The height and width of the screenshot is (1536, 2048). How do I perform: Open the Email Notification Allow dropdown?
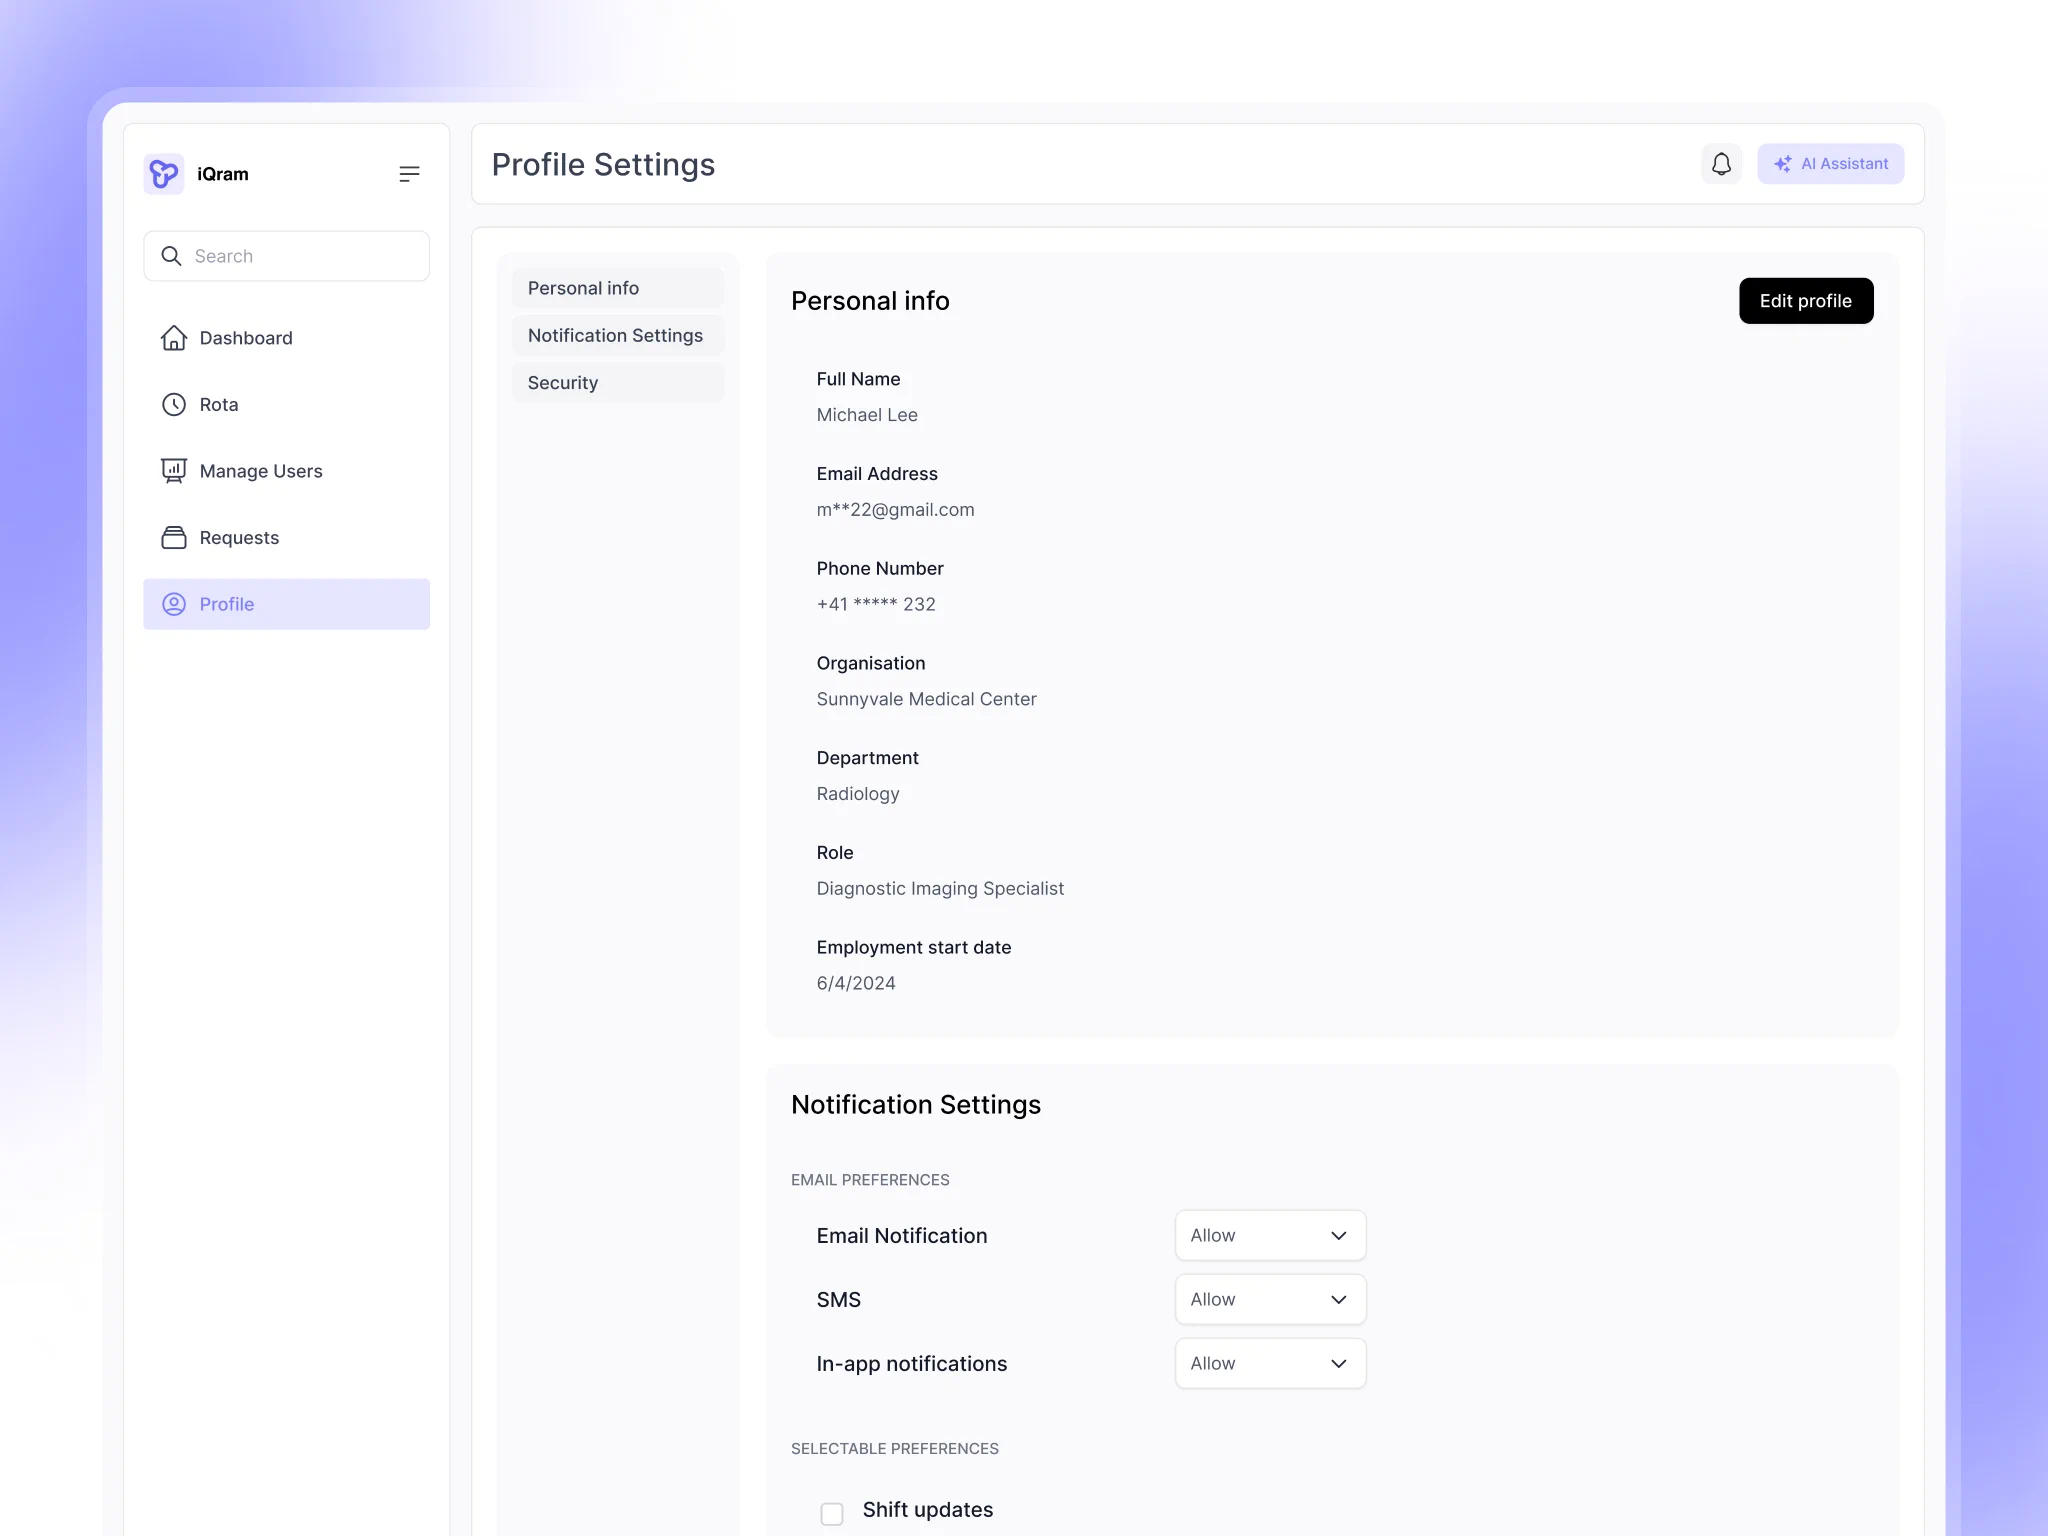(x=1270, y=1236)
